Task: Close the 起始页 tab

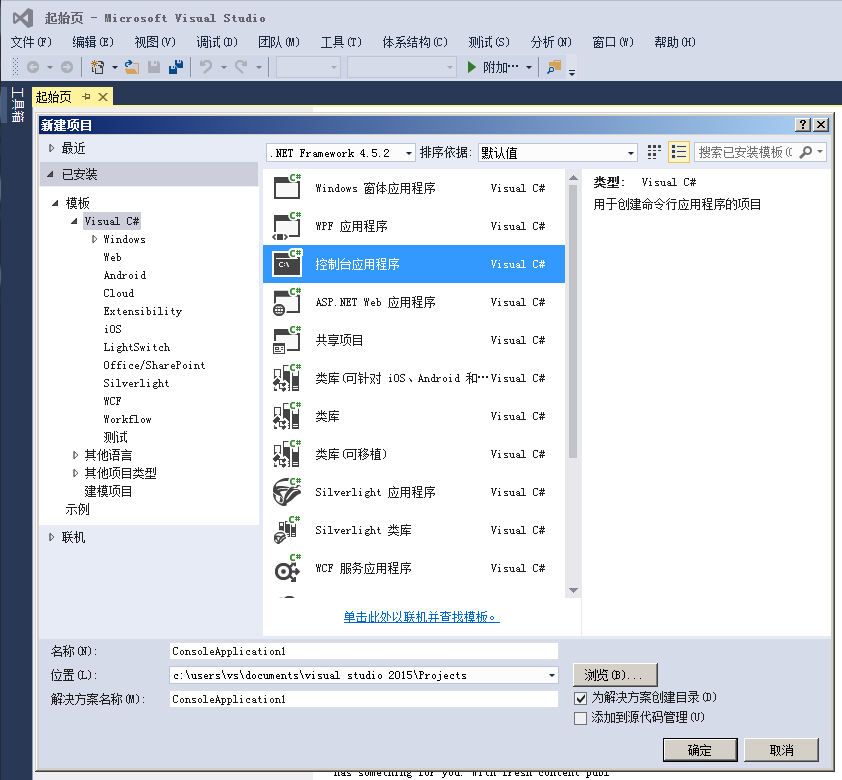Action: pyautogui.click(x=103, y=97)
